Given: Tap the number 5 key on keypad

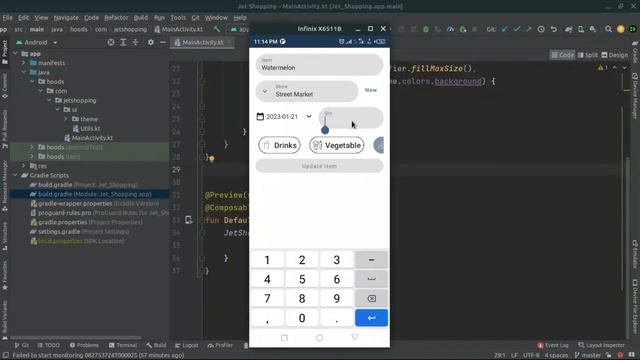Looking at the screenshot, I should (x=302, y=279).
